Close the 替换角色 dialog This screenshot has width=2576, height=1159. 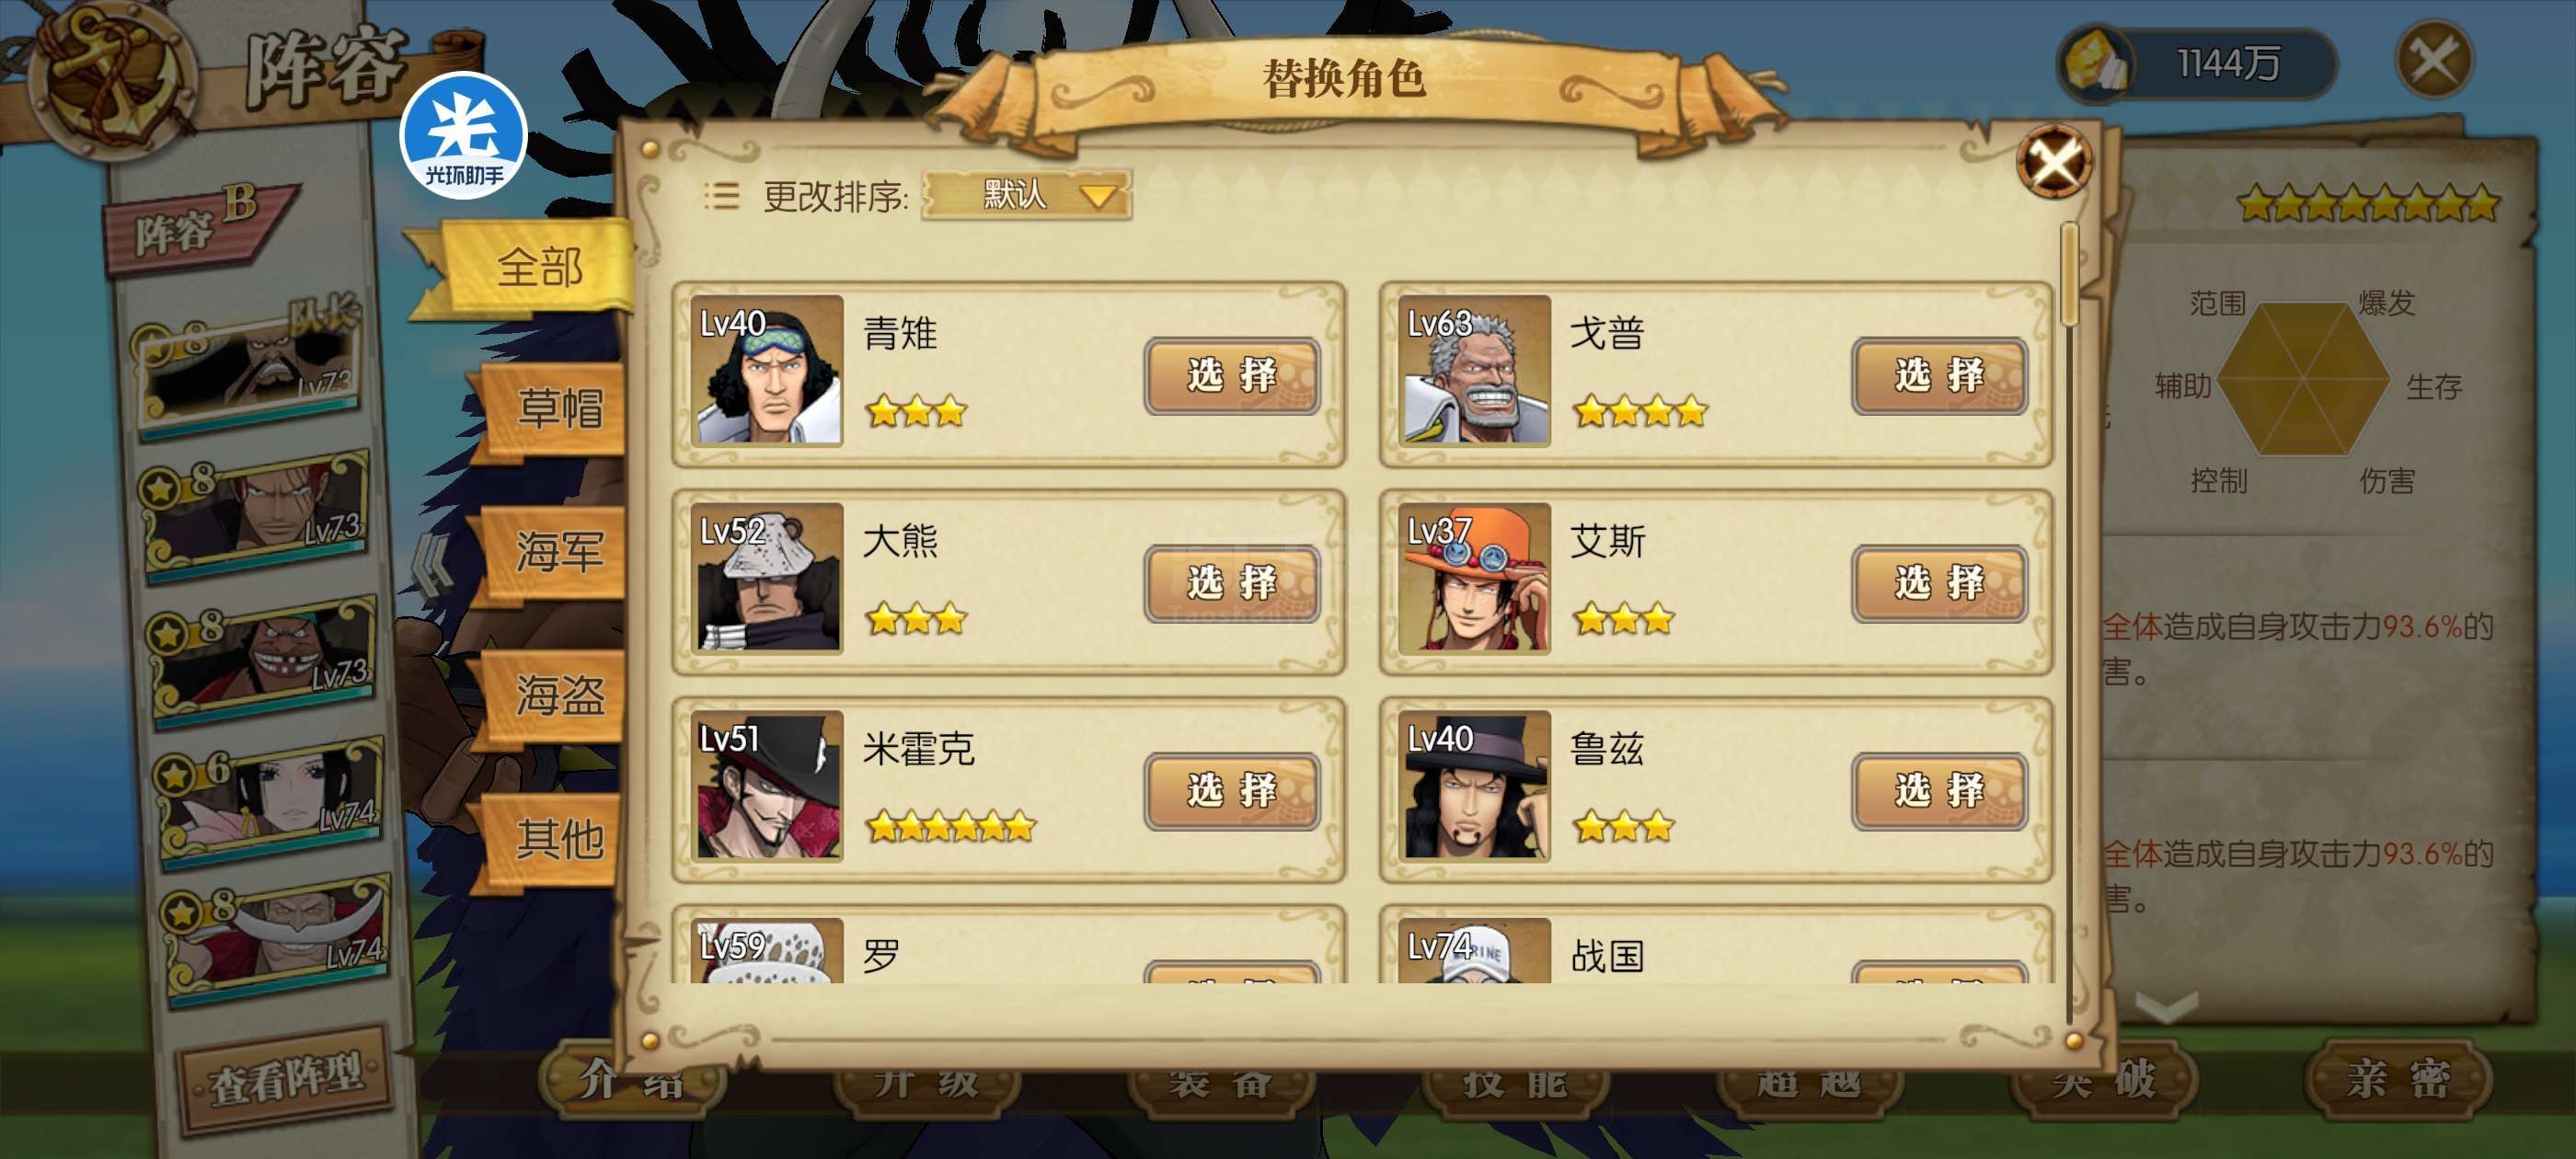(x=2055, y=161)
